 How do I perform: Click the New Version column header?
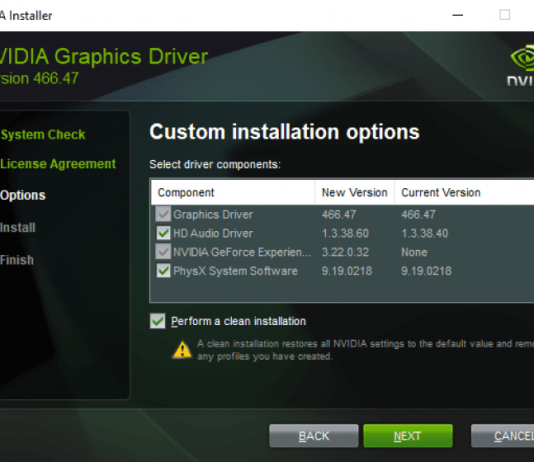[x=355, y=193]
